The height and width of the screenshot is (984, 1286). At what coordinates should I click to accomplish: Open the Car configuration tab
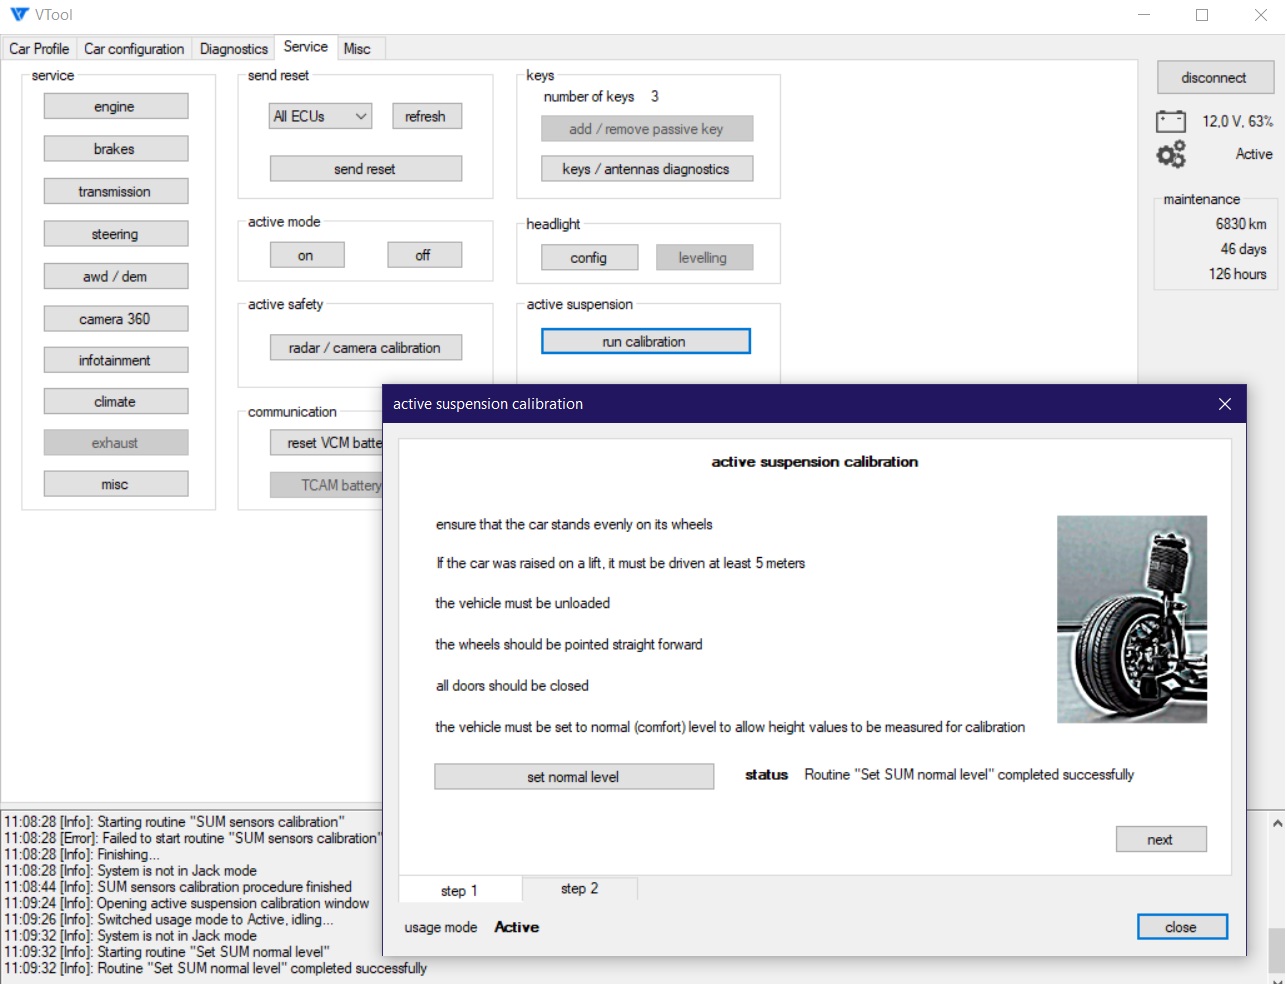pyautogui.click(x=134, y=49)
